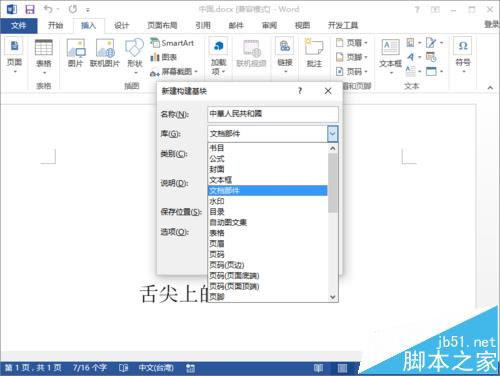Screen dimensions: 500x376
Task: Switch to the 开发工具 Developer tab
Action: (343, 25)
